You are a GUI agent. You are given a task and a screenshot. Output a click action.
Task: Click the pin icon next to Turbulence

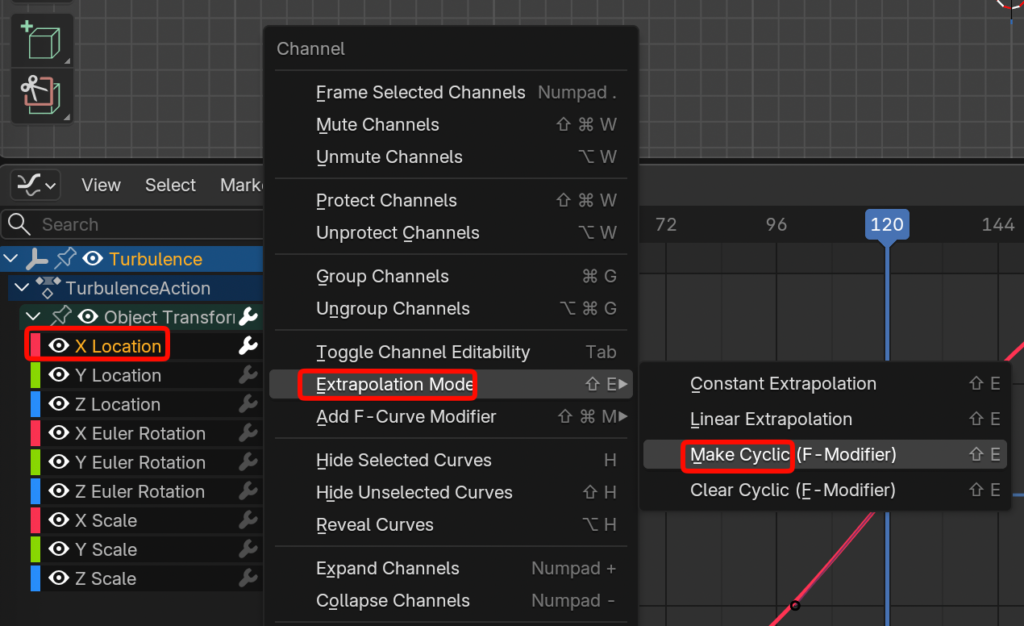[x=65, y=259]
